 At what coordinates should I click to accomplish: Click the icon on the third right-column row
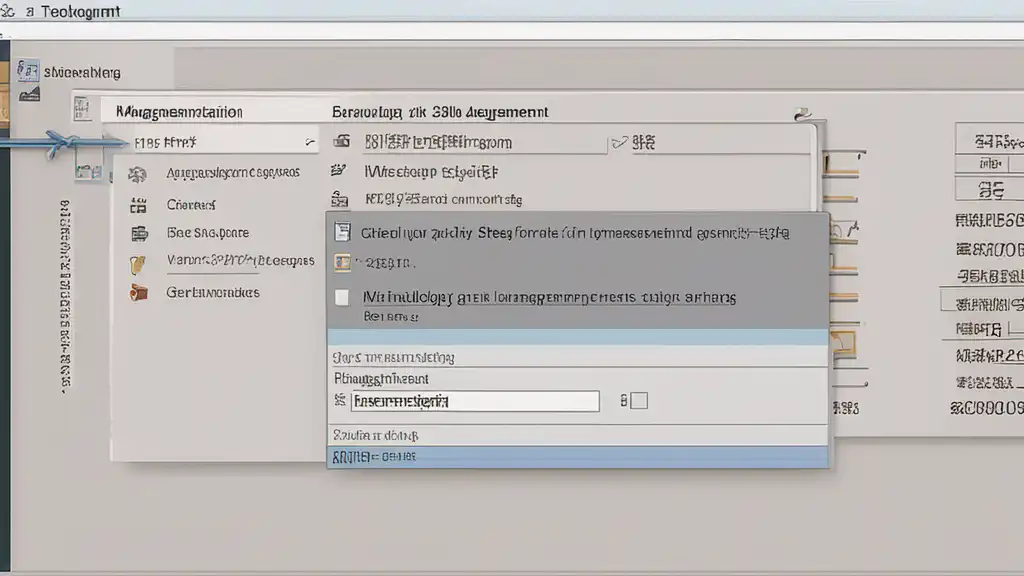[340, 199]
